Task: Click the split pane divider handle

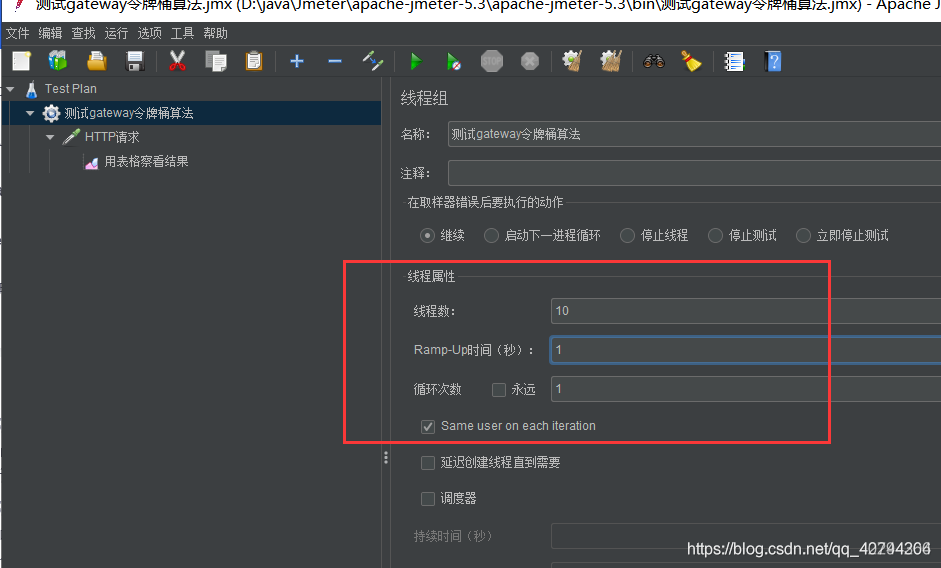Action: pos(386,458)
